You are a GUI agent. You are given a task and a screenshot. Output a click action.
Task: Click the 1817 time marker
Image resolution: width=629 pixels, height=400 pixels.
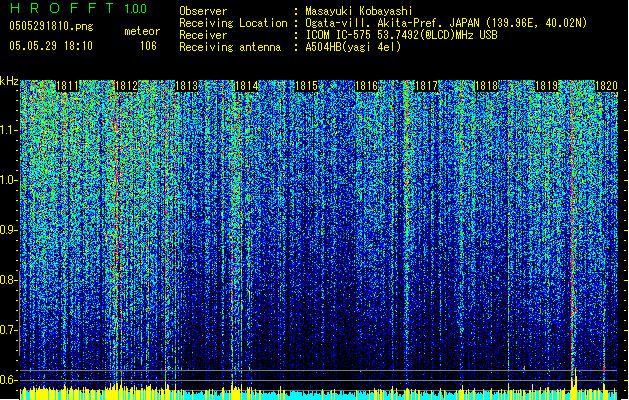click(426, 86)
